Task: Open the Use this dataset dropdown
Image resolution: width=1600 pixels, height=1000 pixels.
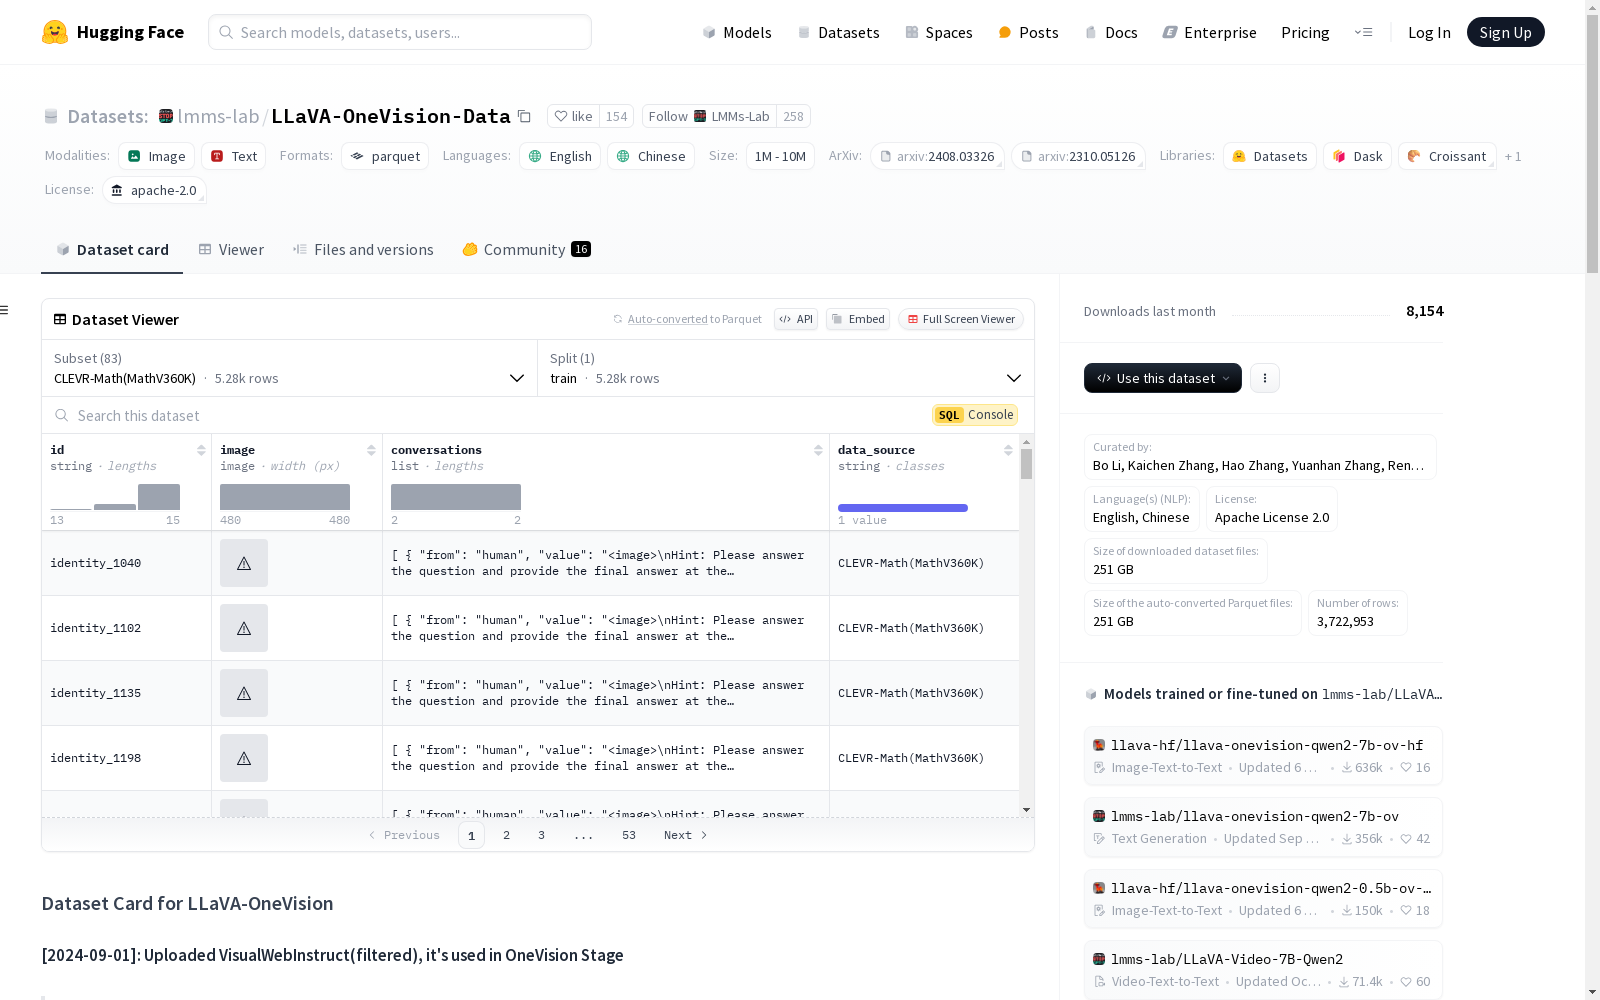Action: 1163,378
